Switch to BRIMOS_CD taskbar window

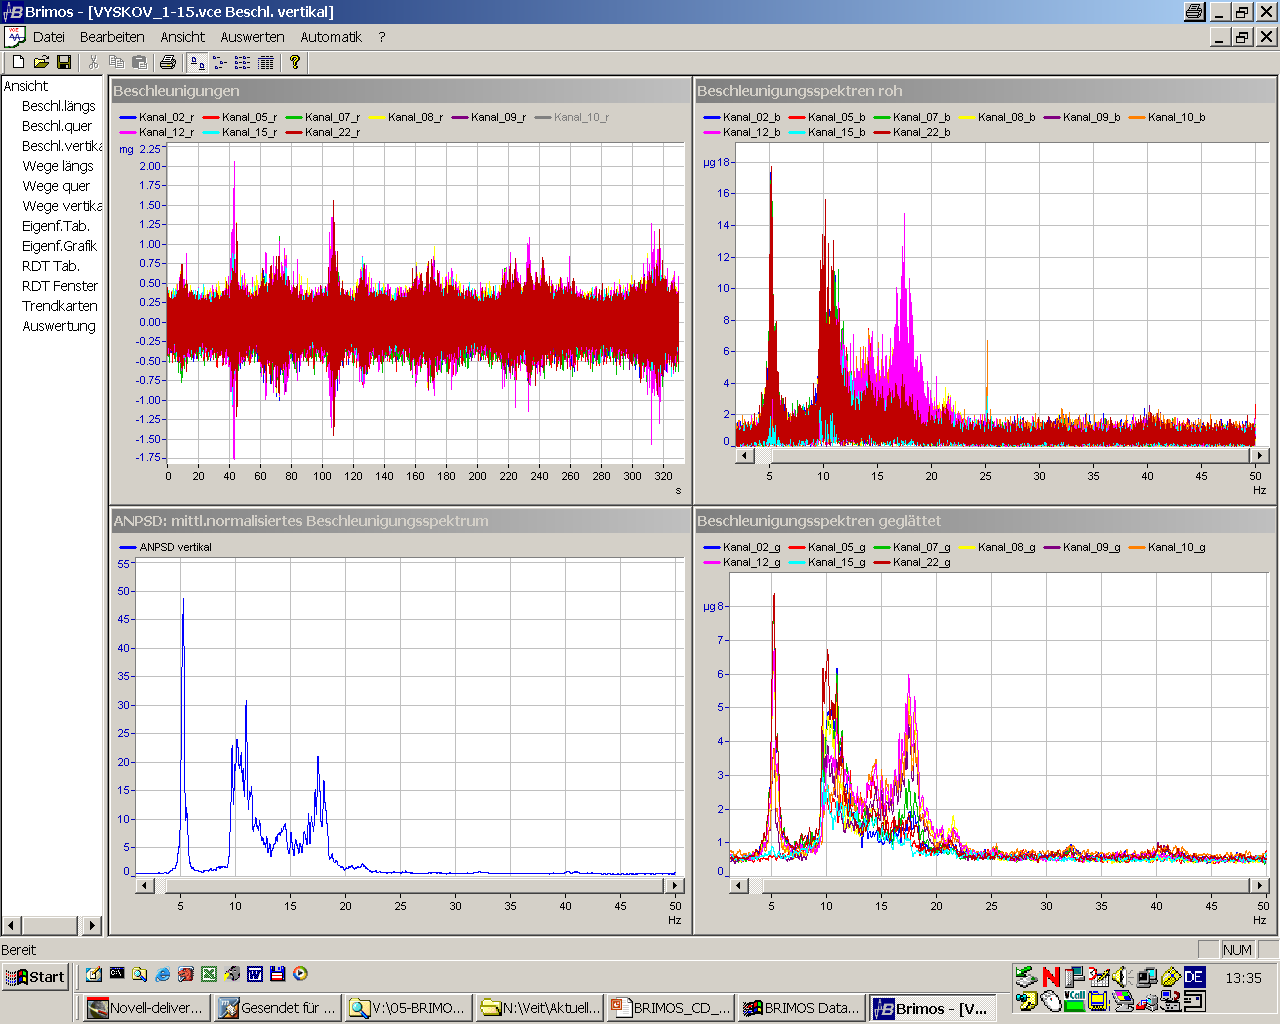coord(670,1008)
